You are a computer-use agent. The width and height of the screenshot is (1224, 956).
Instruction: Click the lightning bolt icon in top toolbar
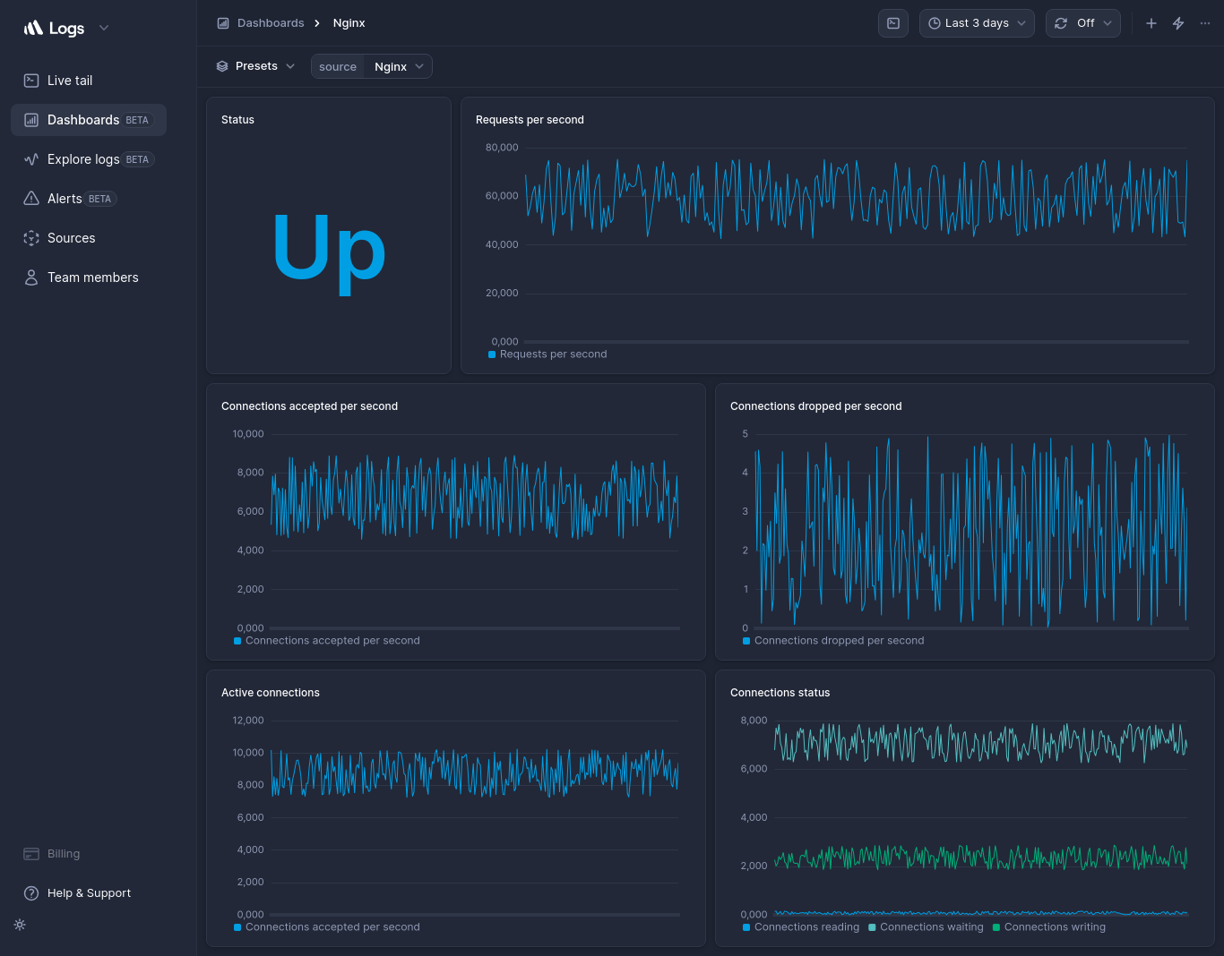(x=1177, y=22)
